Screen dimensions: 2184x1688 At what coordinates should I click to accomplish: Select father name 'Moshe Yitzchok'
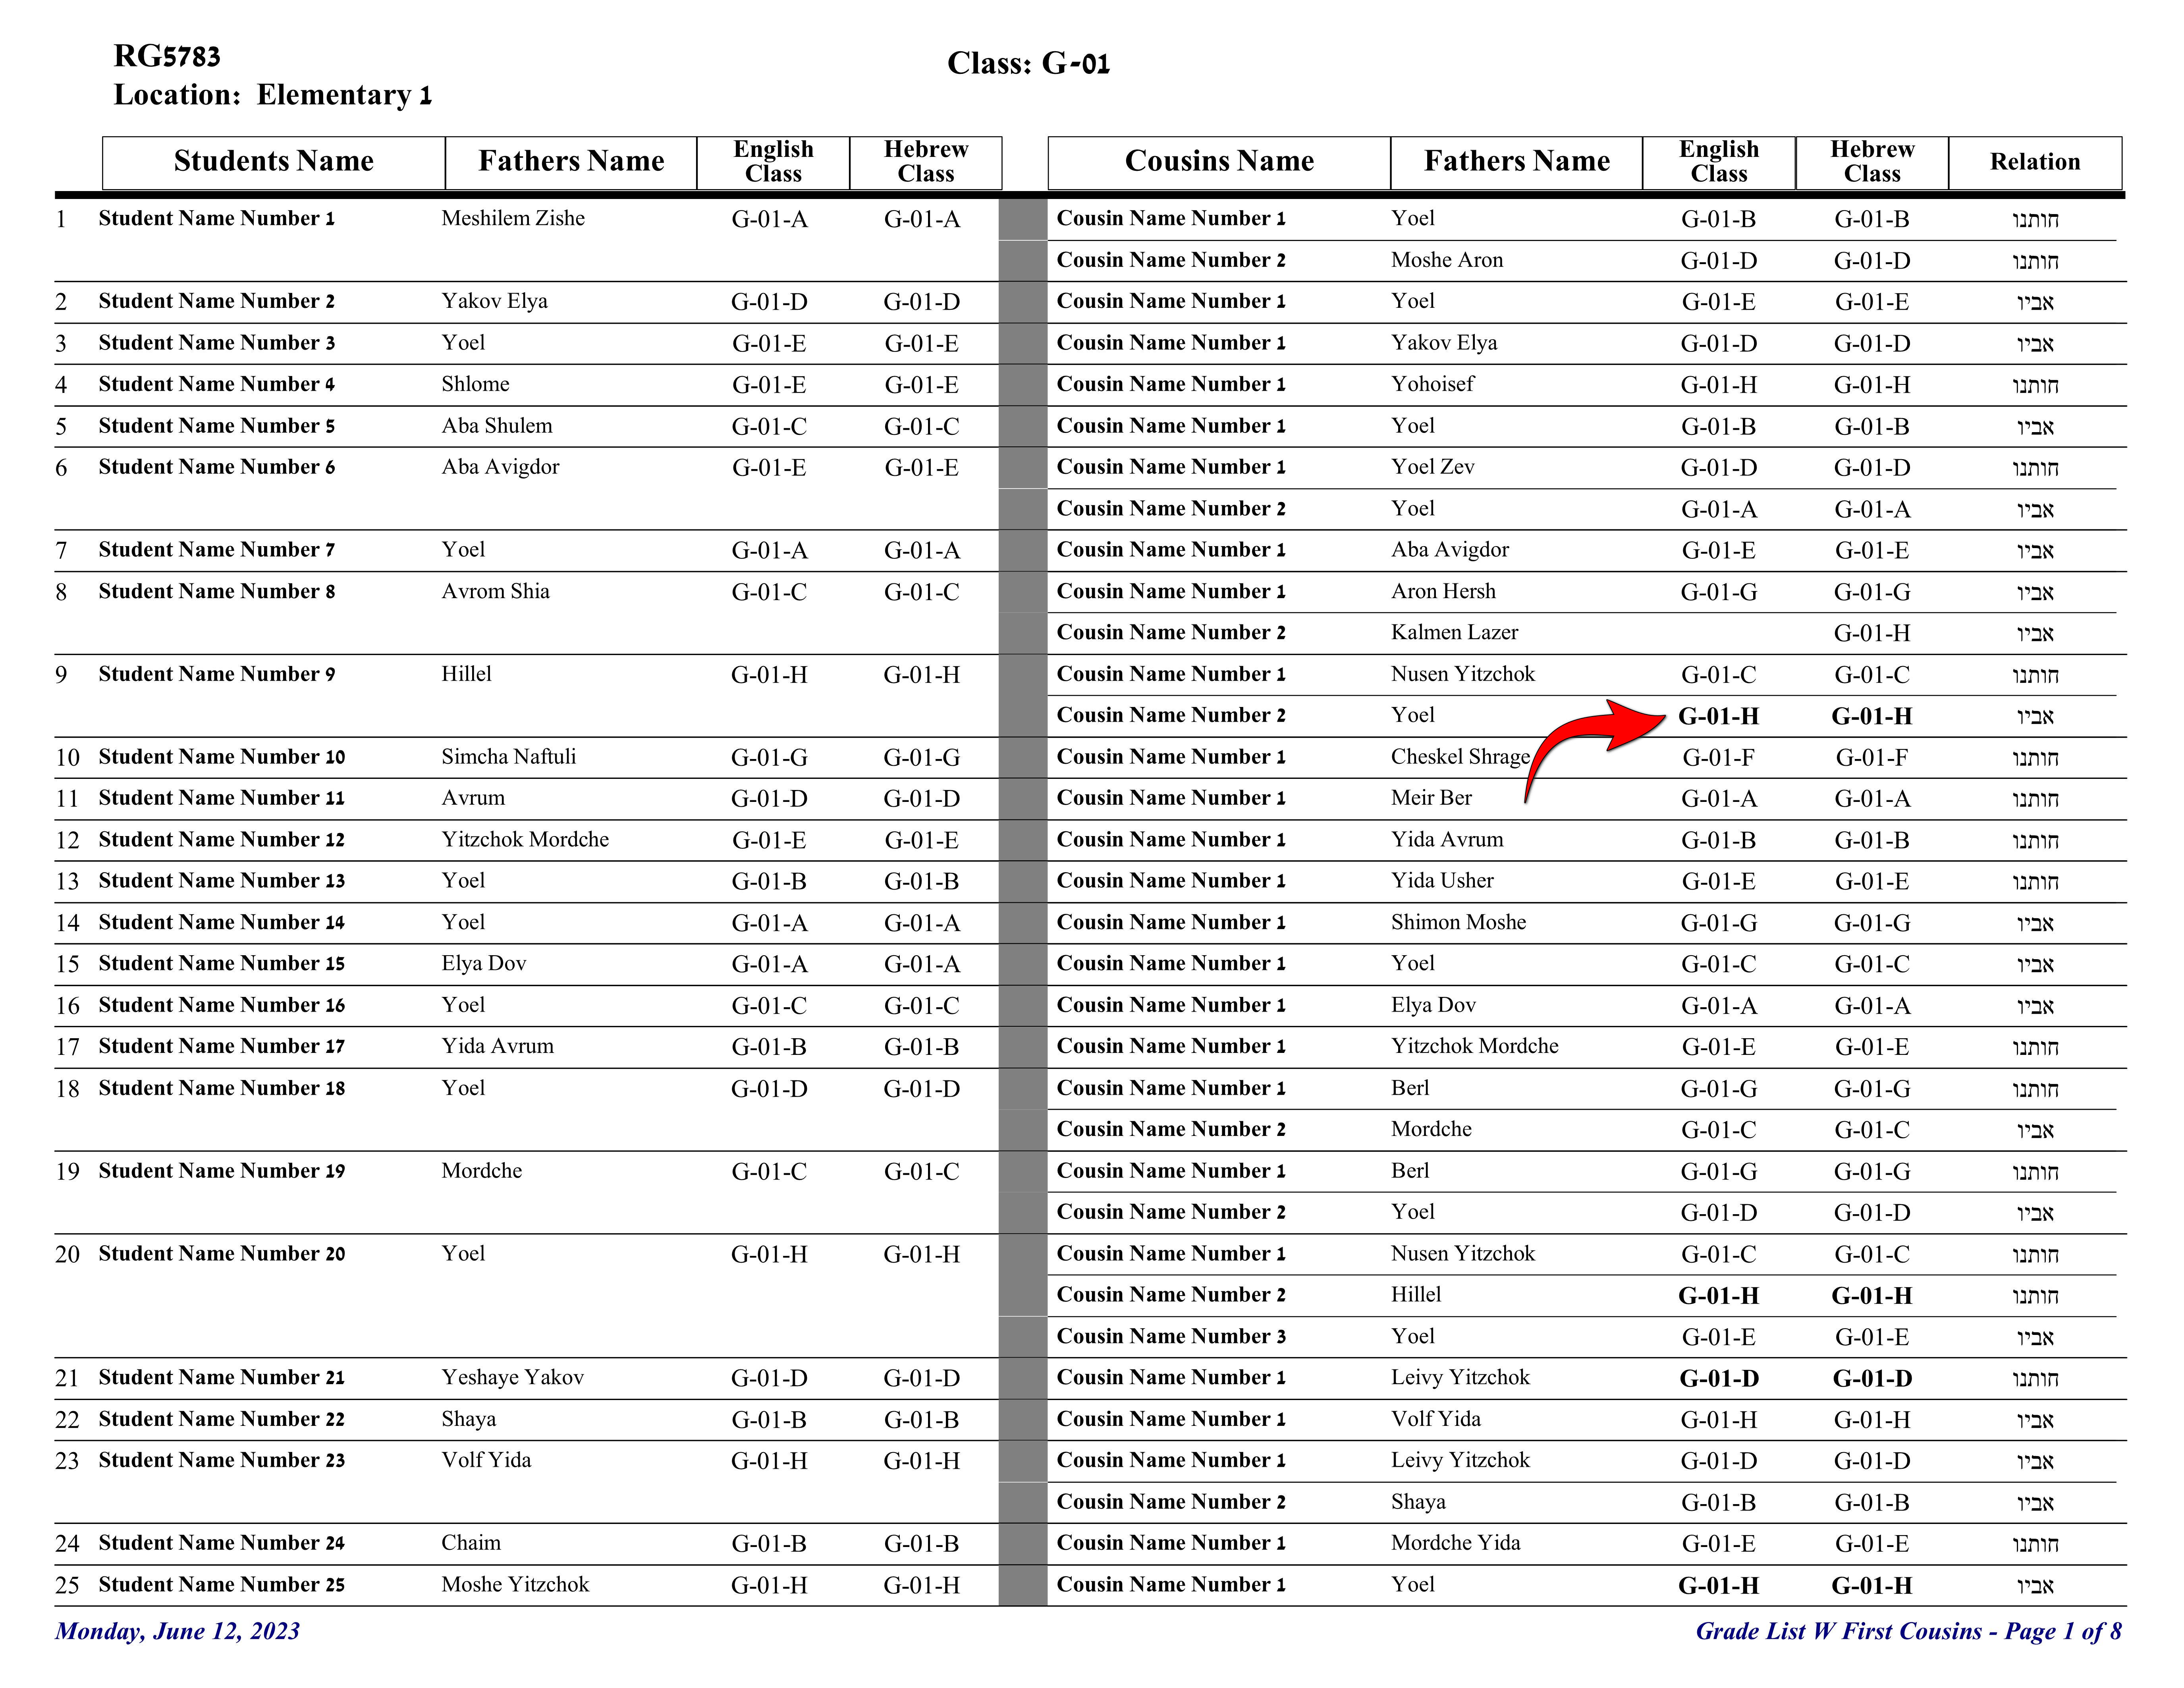click(x=515, y=1585)
